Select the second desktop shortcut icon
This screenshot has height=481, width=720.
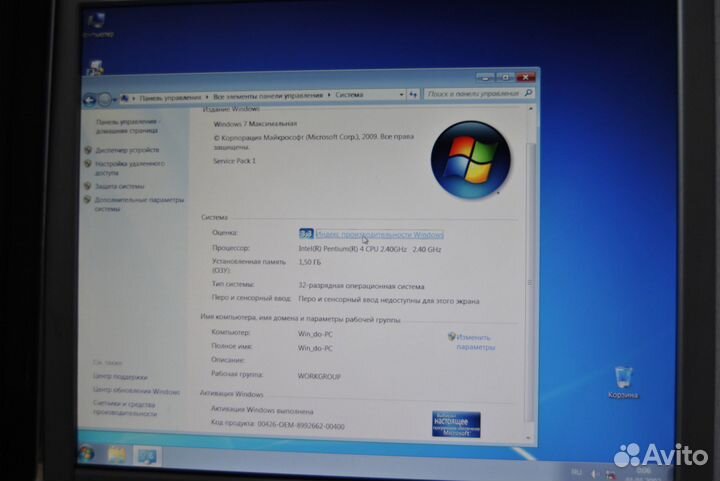click(x=95, y=68)
